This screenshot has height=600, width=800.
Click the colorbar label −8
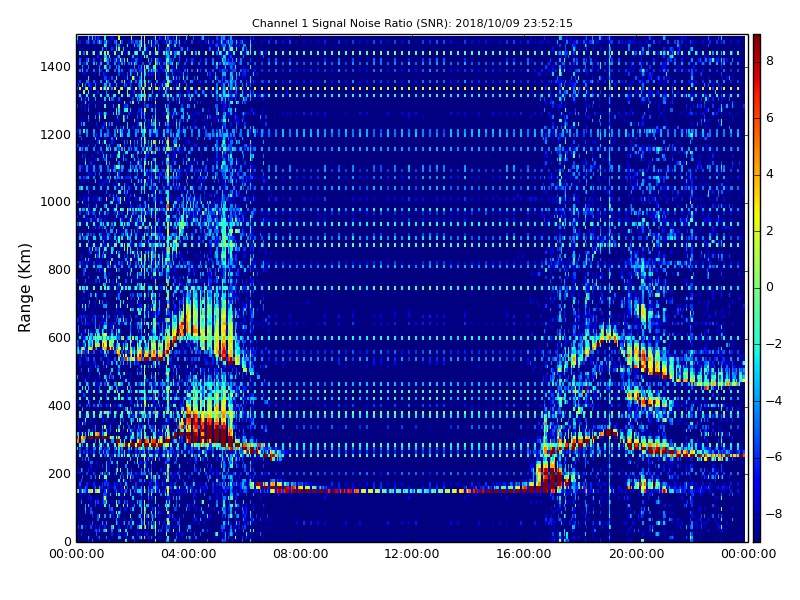(x=774, y=514)
